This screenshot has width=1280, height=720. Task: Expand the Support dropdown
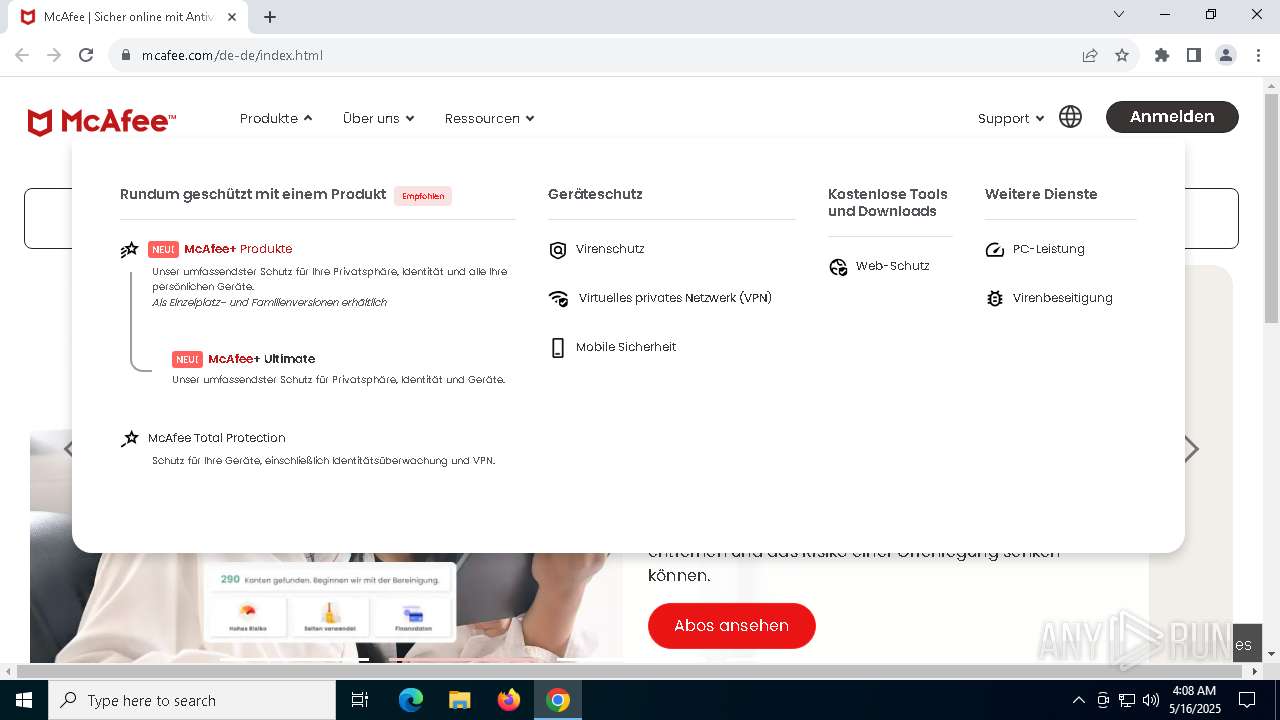[1011, 118]
